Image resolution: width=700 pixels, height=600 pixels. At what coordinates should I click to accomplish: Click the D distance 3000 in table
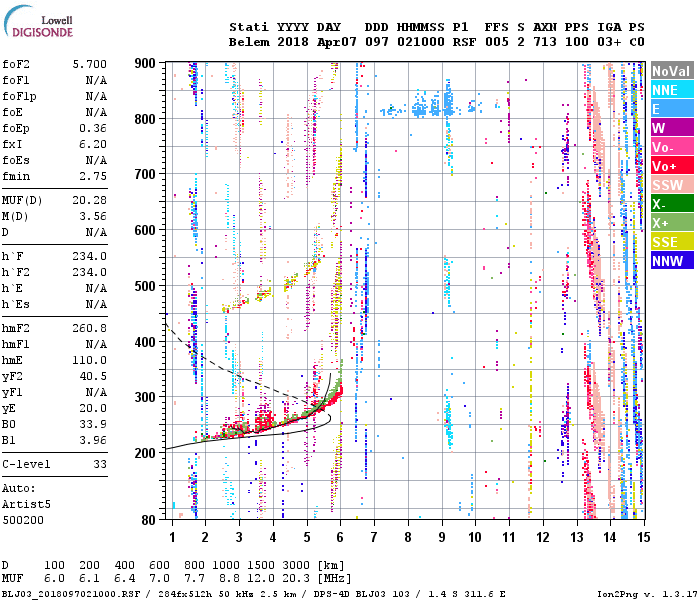296,566
